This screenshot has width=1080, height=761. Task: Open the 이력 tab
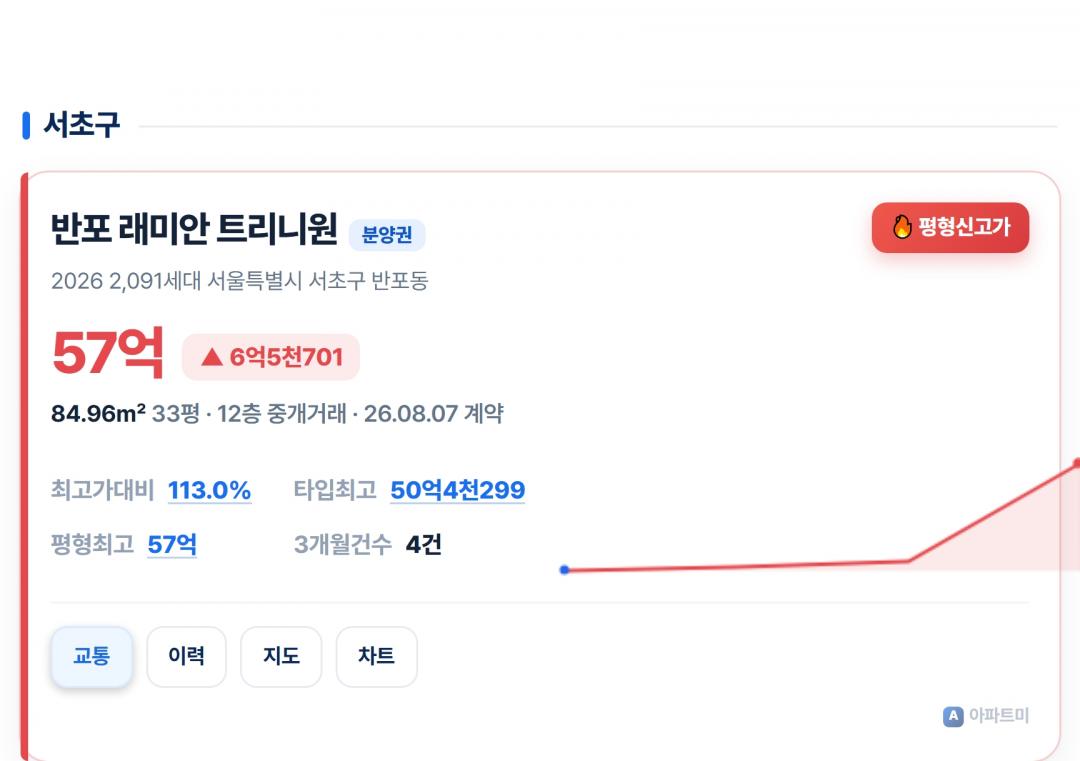pos(186,656)
